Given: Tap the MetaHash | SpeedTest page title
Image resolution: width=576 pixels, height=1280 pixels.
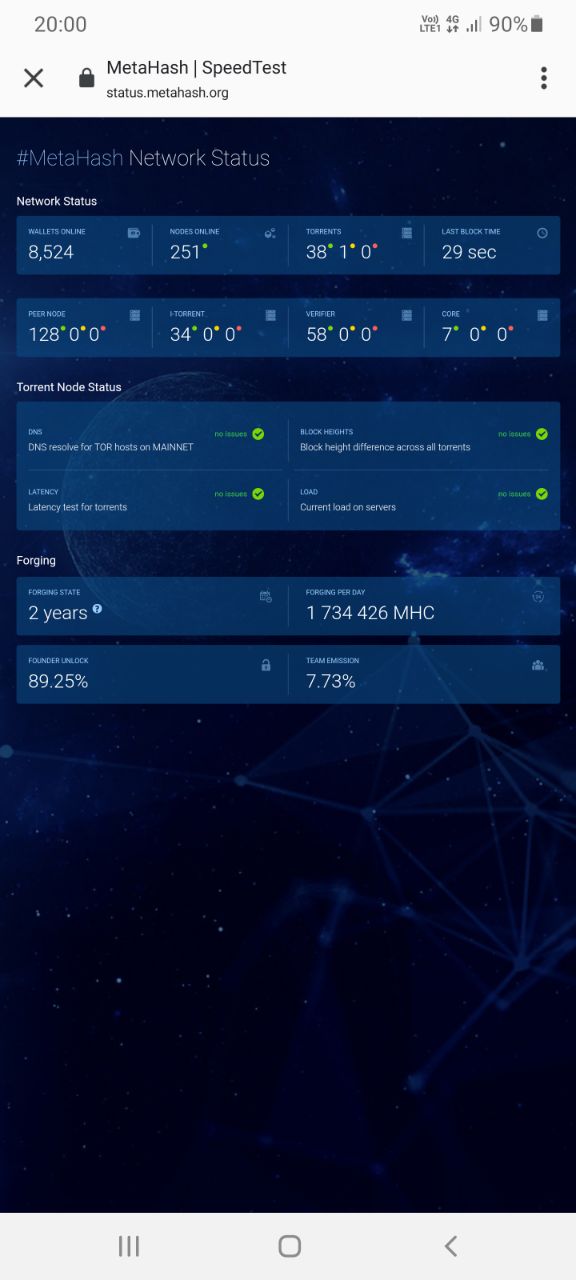Looking at the screenshot, I should tap(196, 68).
